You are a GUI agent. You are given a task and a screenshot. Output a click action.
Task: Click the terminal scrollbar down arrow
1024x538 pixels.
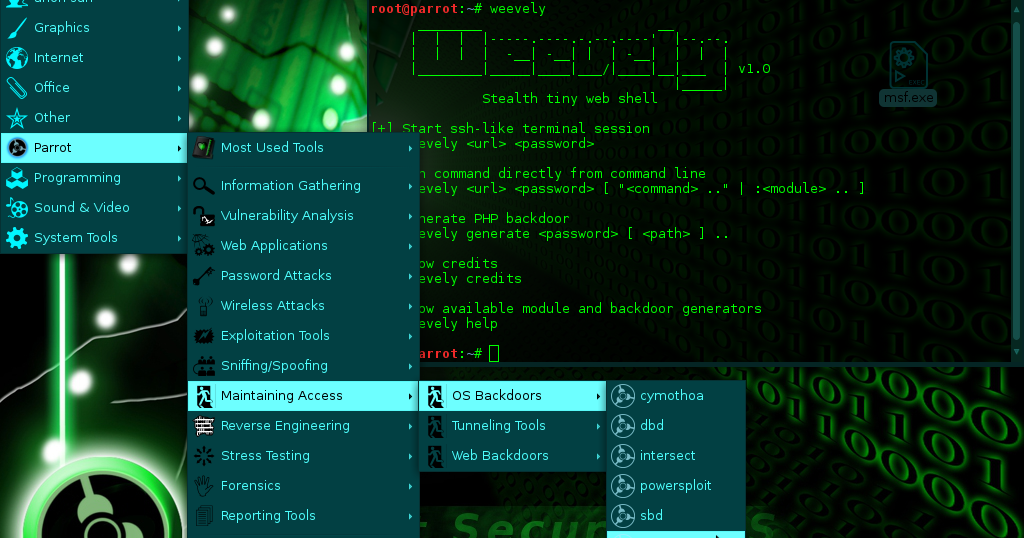(1016, 352)
